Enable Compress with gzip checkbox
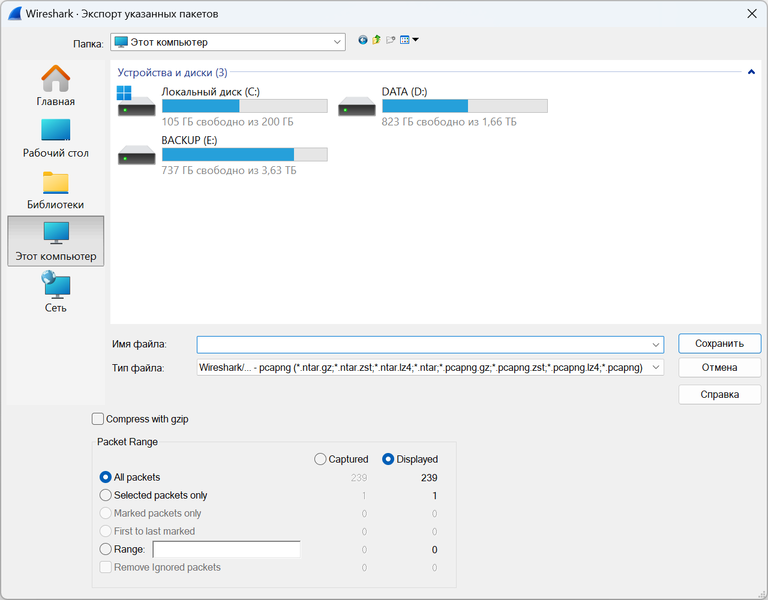Image resolution: width=768 pixels, height=600 pixels. (98, 419)
